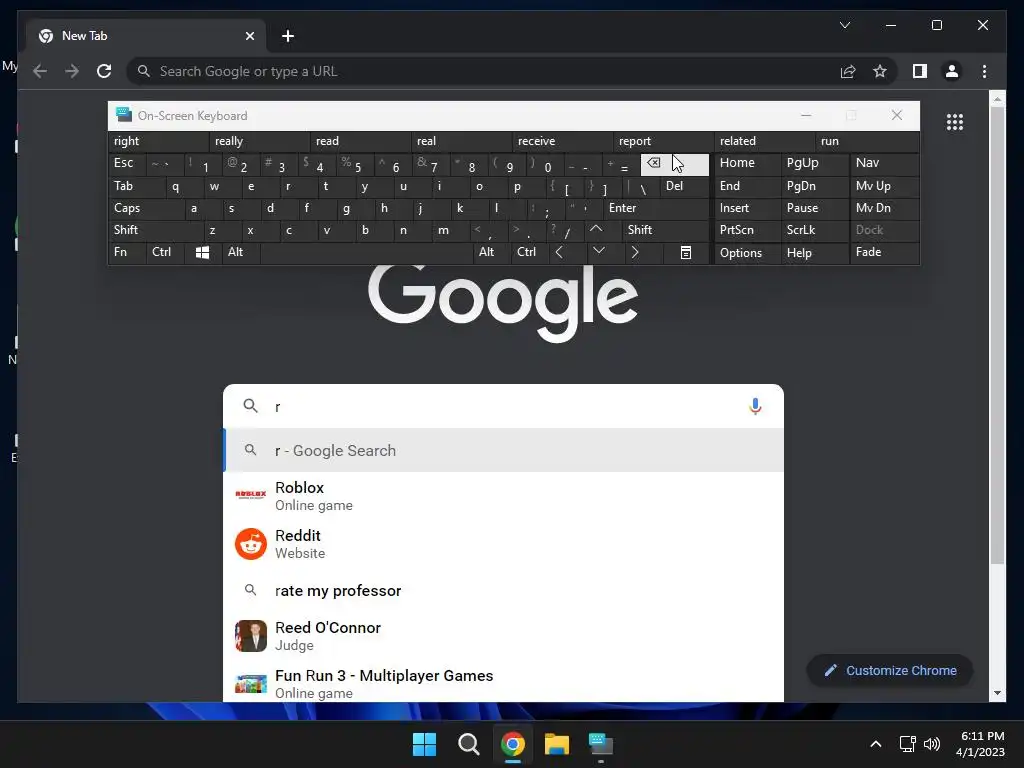Image resolution: width=1024 pixels, height=768 pixels.
Task: Toggle the Nav key on On-Screen Keyboard
Action: [x=884, y=163]
